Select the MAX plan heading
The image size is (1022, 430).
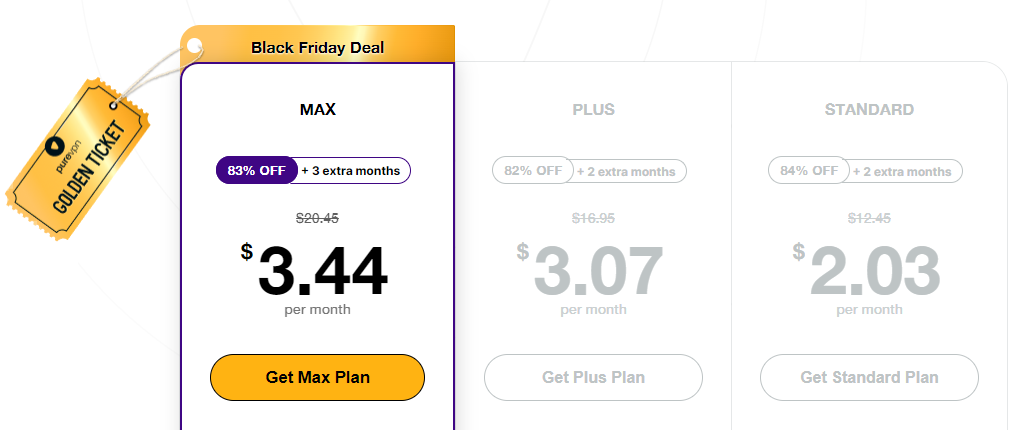click(317, 109)
